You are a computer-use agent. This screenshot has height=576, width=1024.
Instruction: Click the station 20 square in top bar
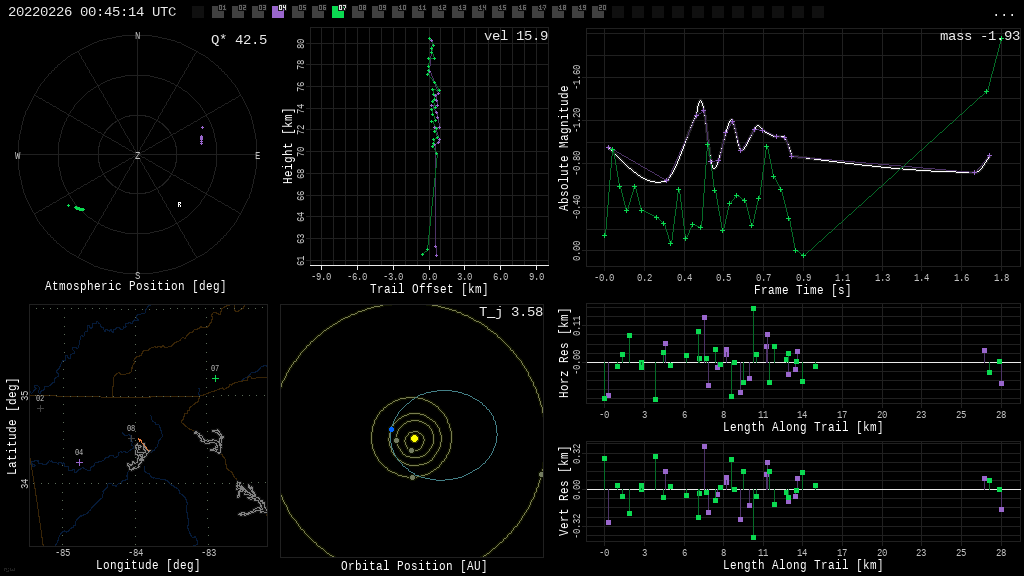[598, 12]
